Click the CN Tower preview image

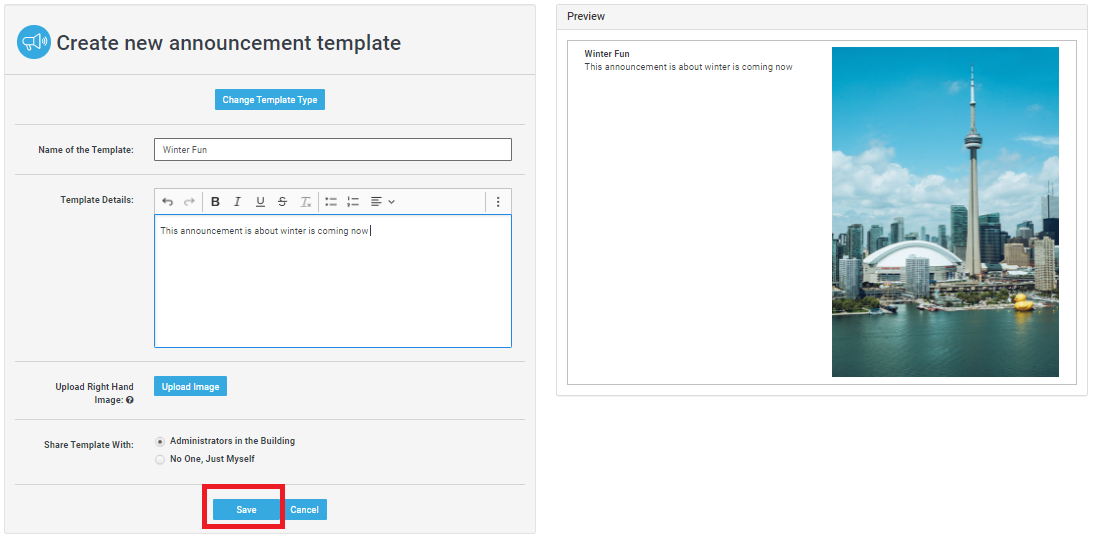945,212
